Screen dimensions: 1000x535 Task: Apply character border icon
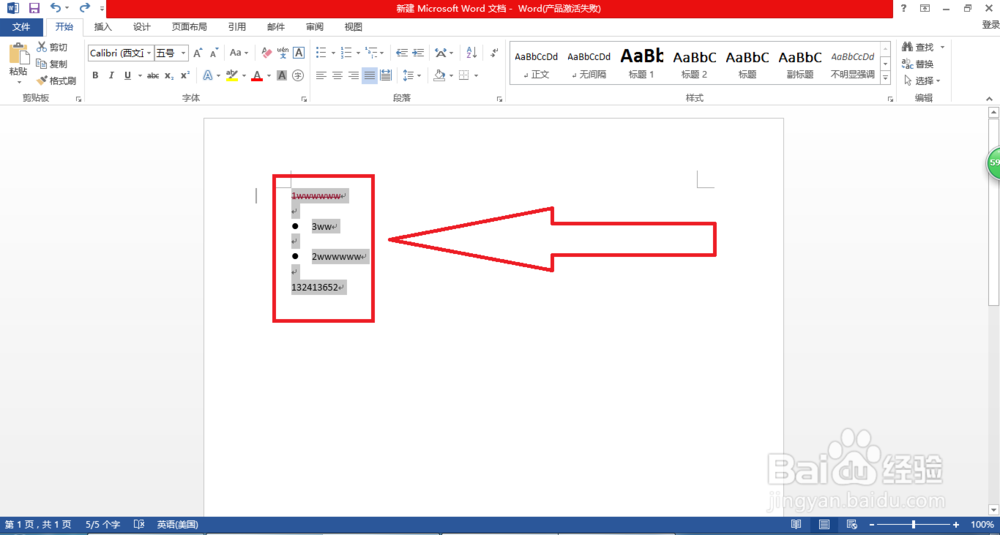(298, 53)
